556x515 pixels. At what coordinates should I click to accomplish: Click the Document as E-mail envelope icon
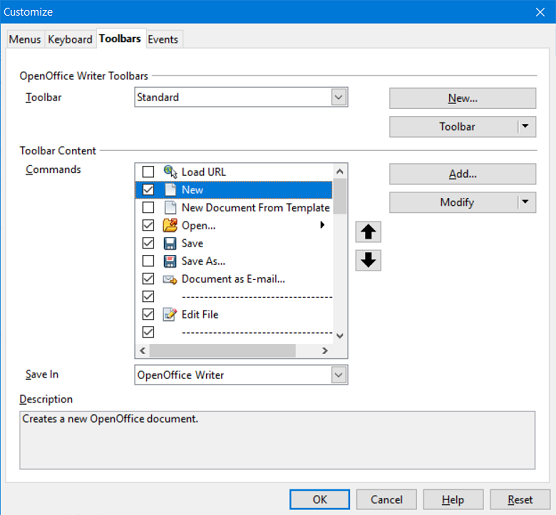pos(170,279)
